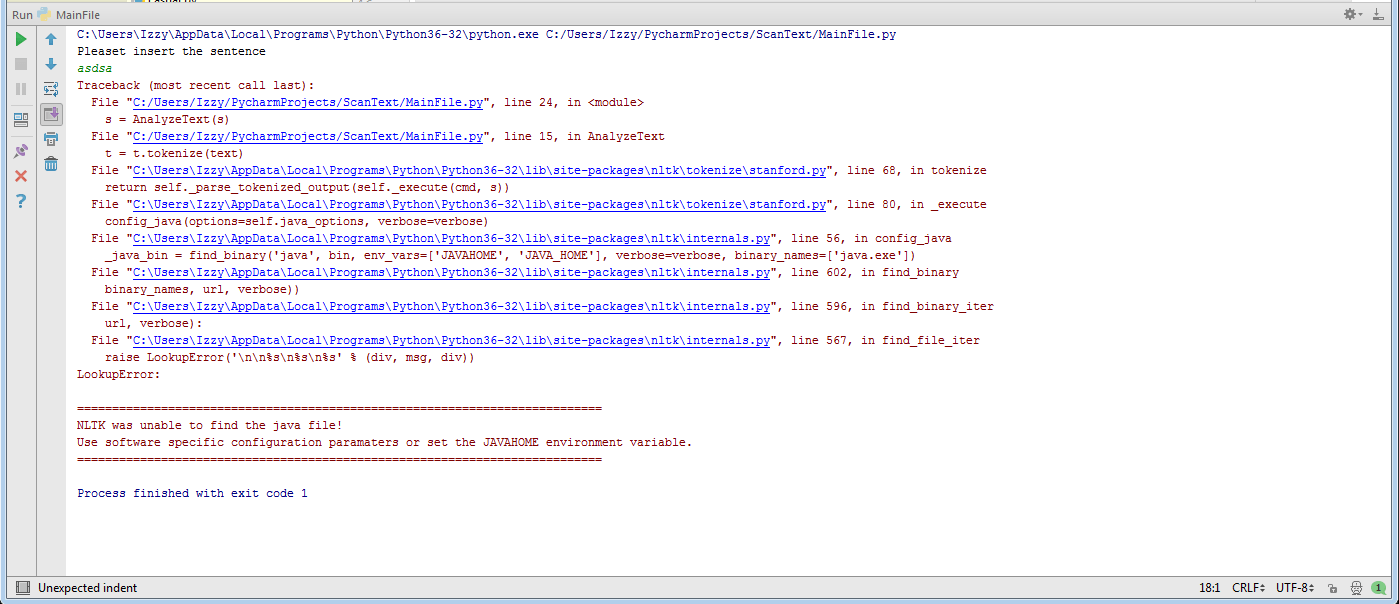Go down the stack trace with the down arrow
Screen dimensions: 1399x604
[x=51, y=64]
